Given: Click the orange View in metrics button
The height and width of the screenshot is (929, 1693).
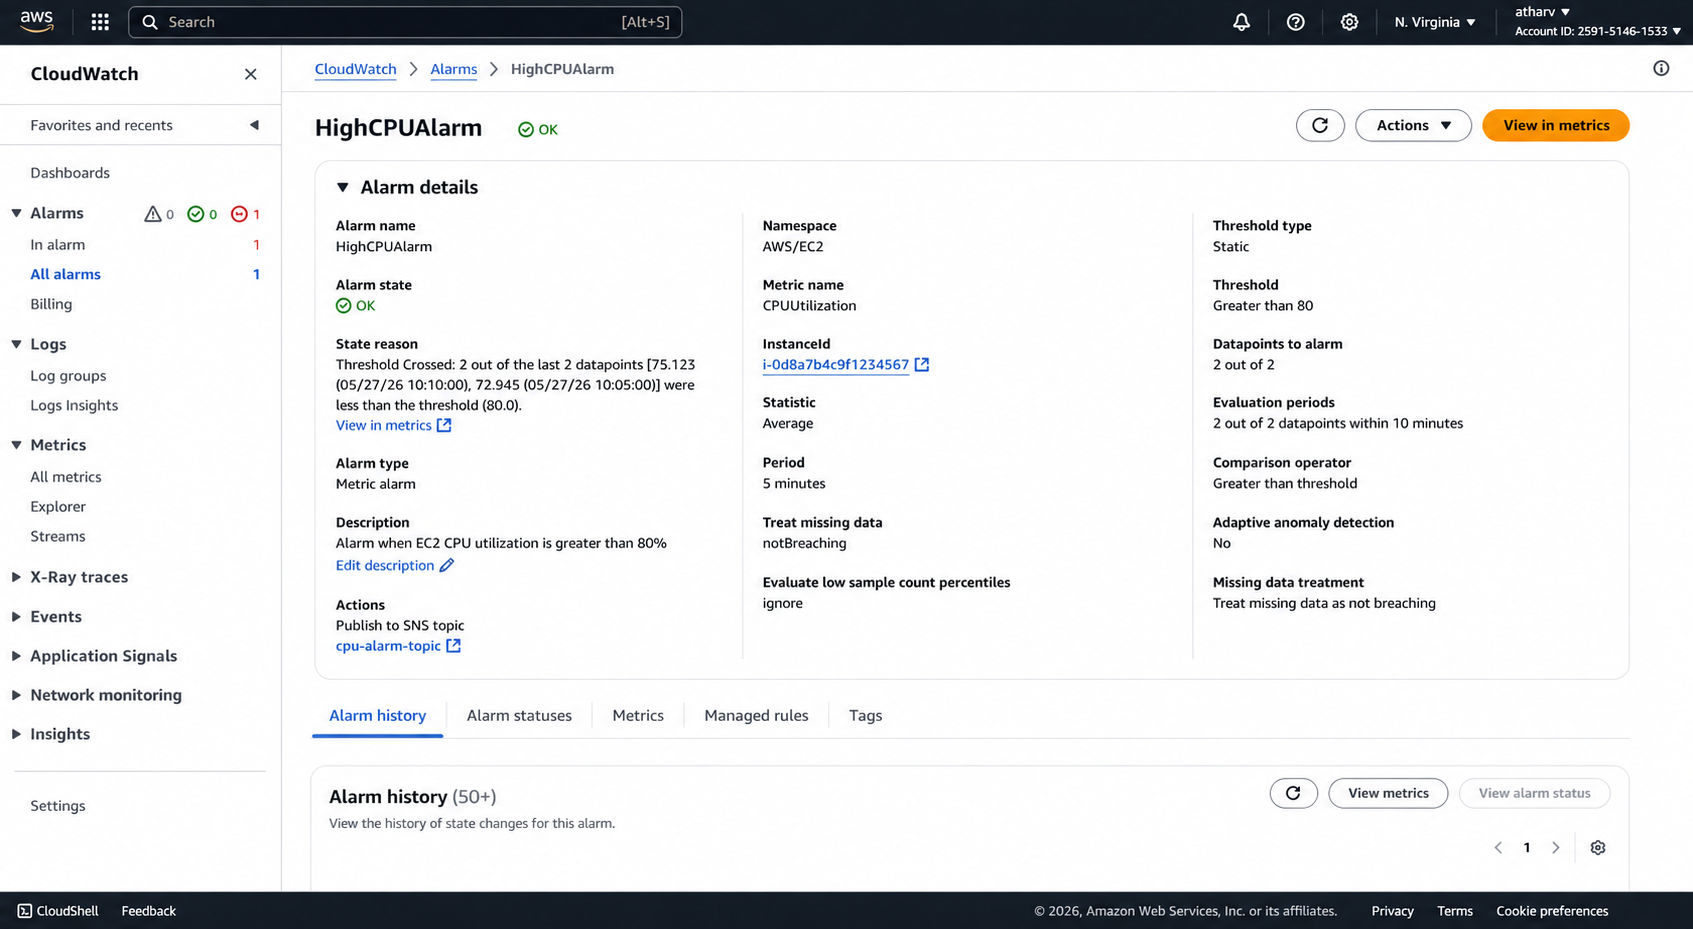Looking at the screenshot, I should [1556, 125].
